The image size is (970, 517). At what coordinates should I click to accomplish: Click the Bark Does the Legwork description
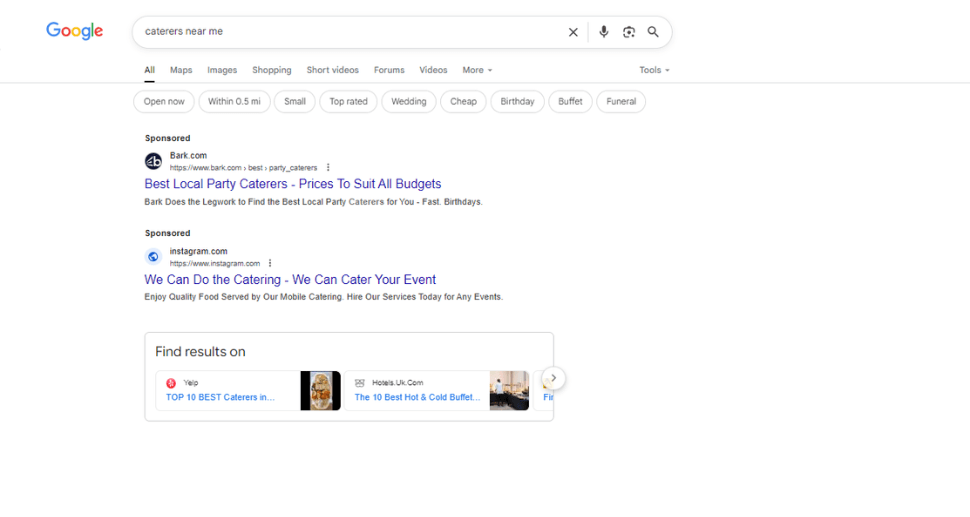click(x=314, y=202)
